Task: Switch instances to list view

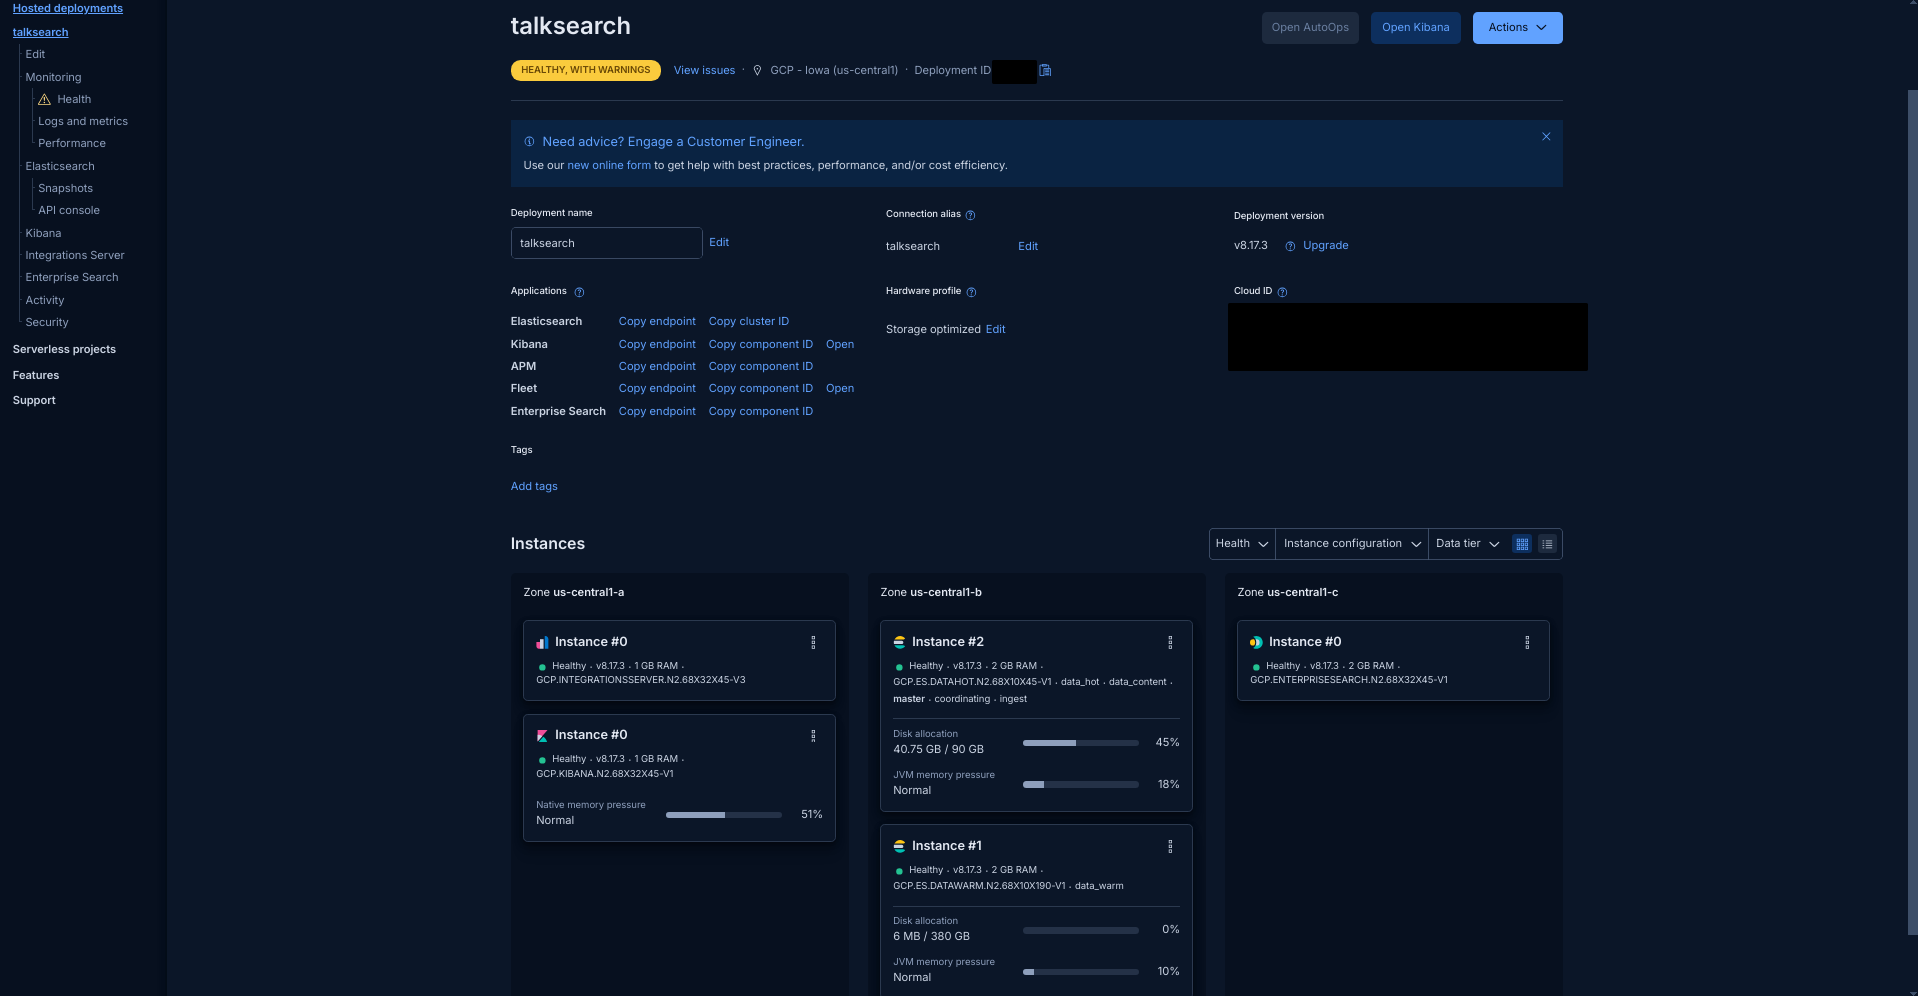Action: point(1547,544)
